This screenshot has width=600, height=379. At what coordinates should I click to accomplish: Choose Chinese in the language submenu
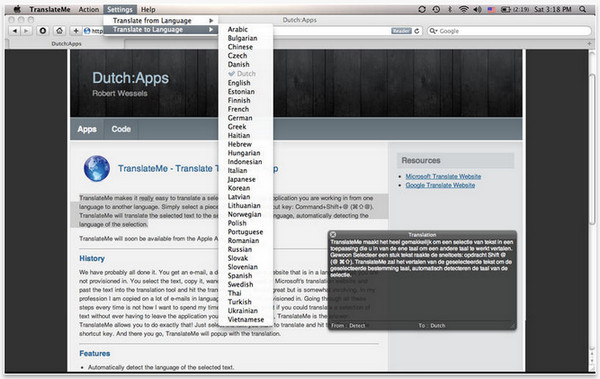pyautogui.click(x=245, y=47)
